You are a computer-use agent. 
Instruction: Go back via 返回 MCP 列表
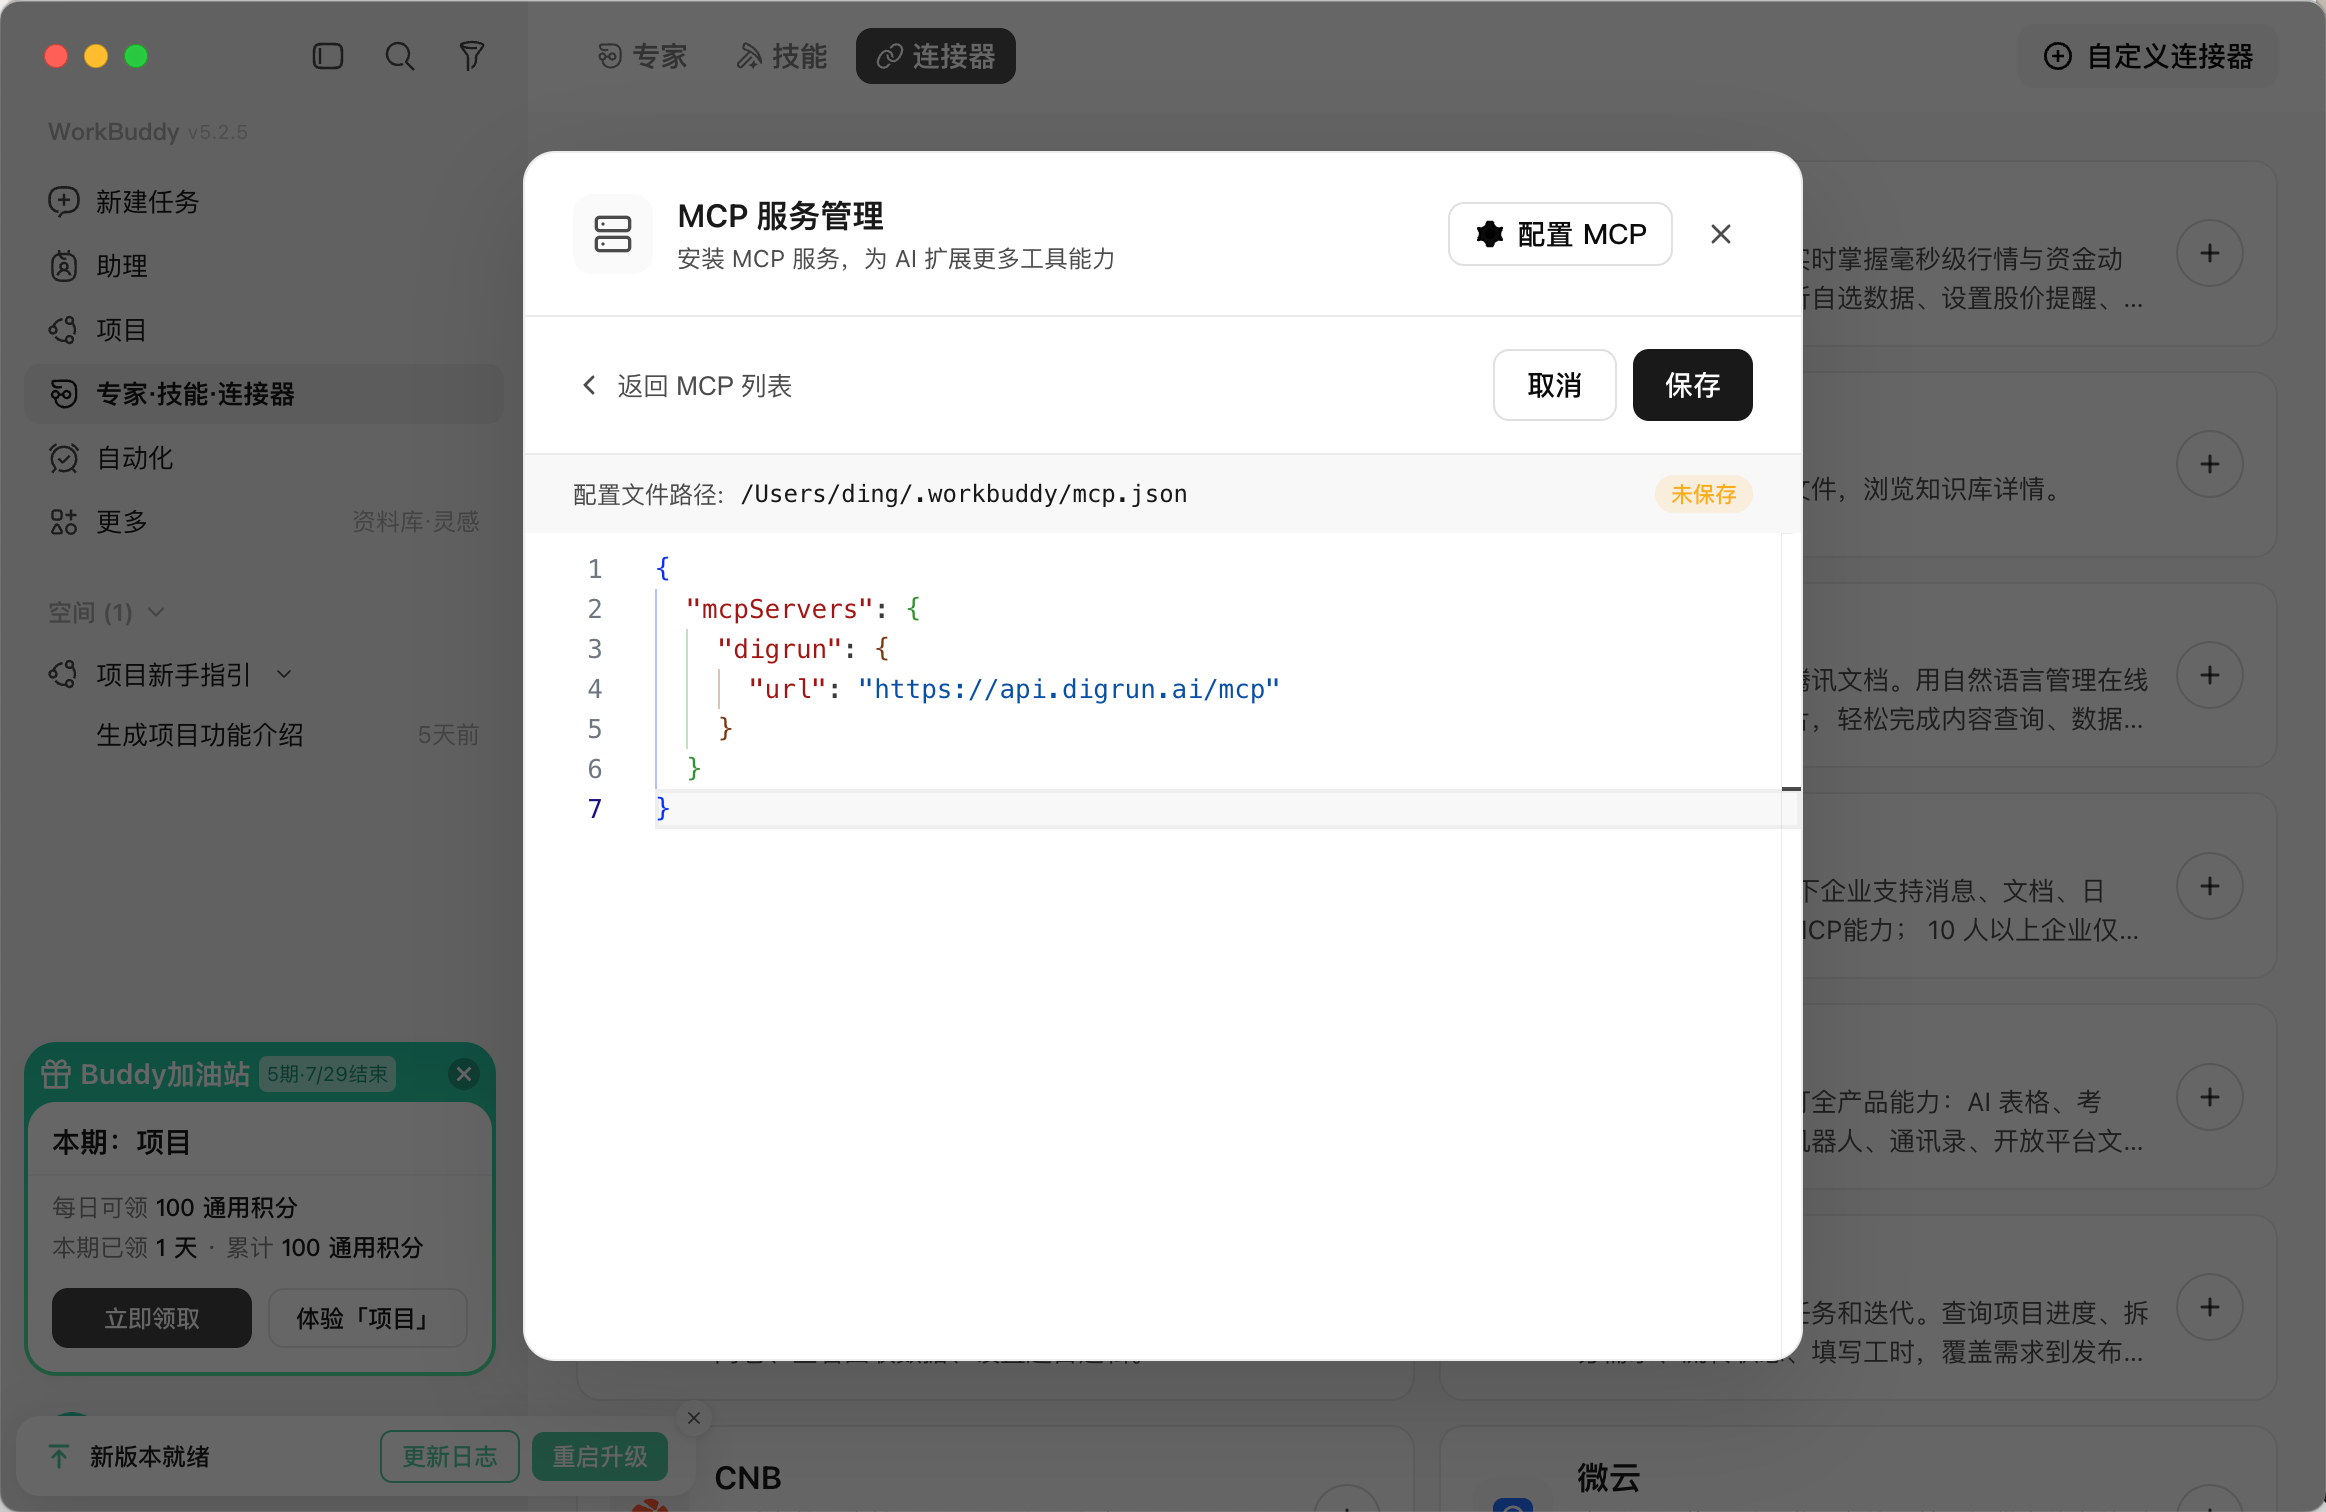687,386
